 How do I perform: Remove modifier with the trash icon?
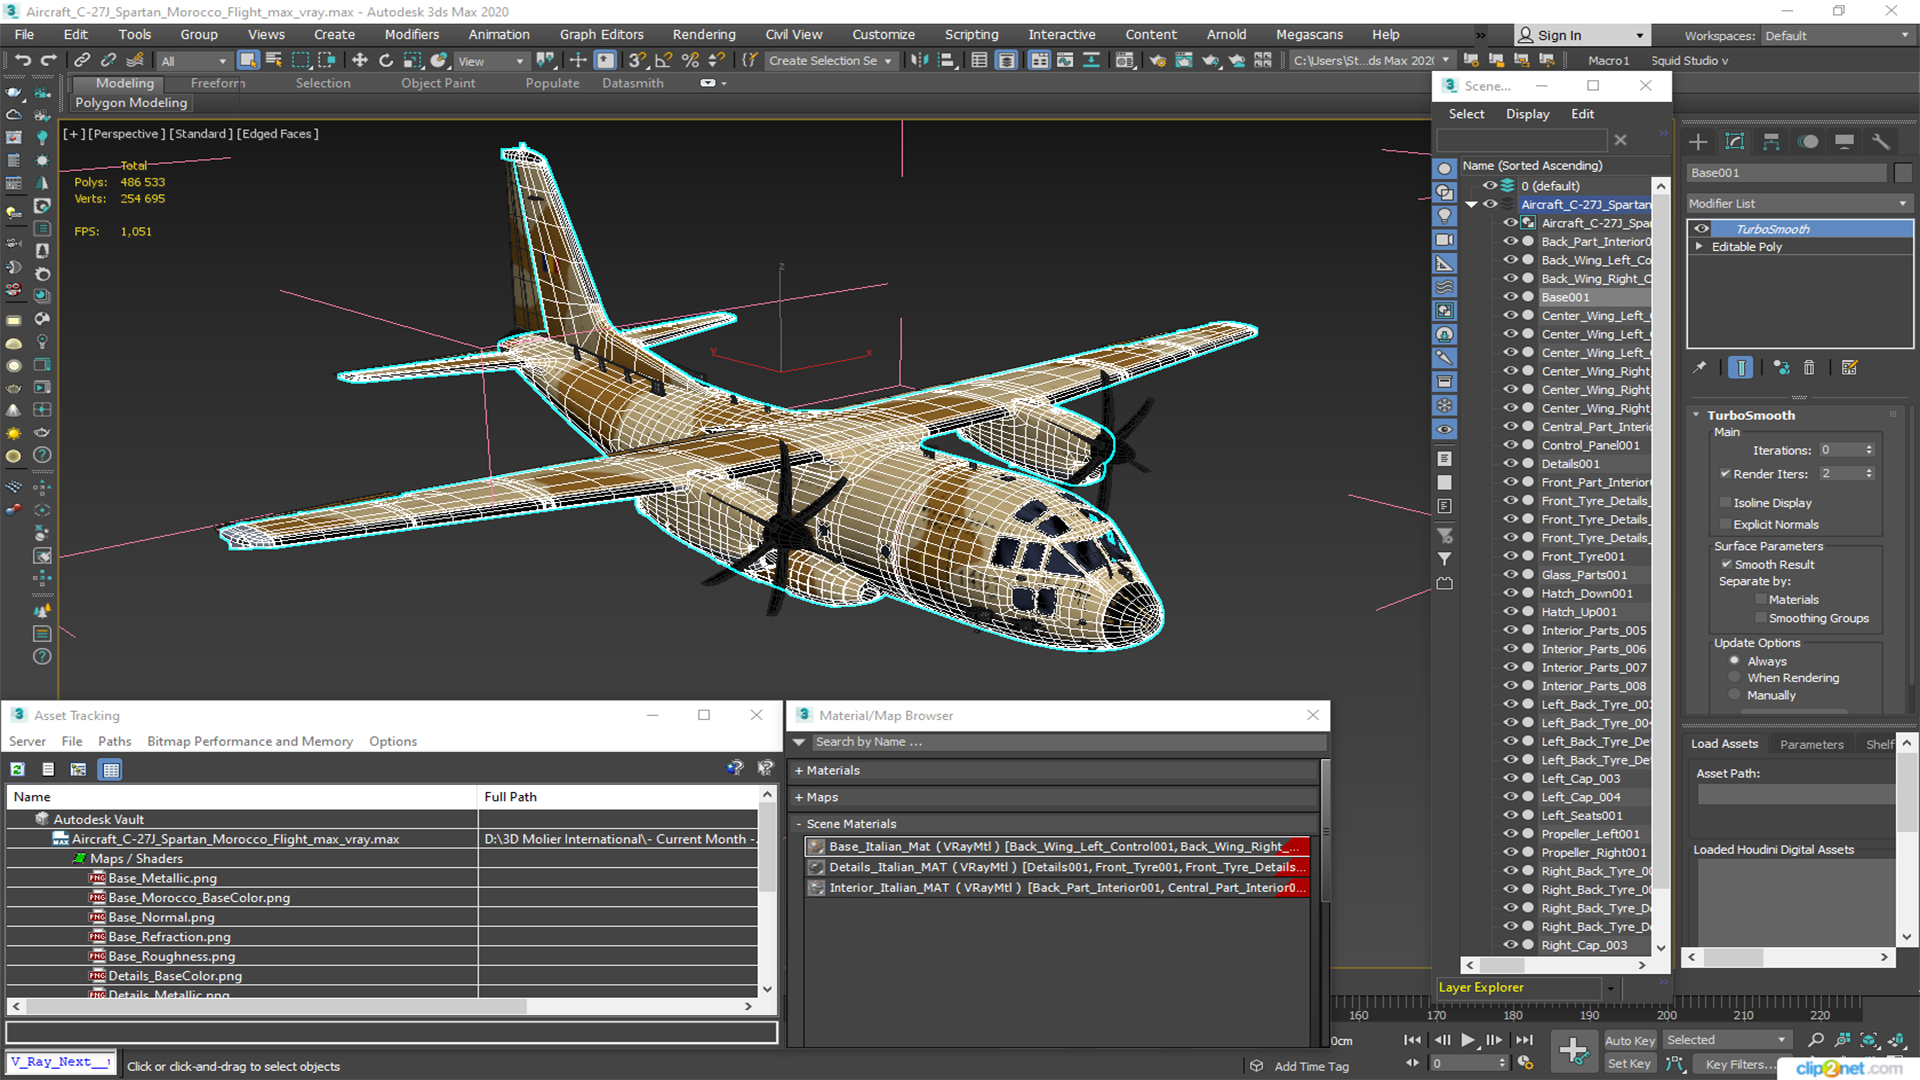1809,368
